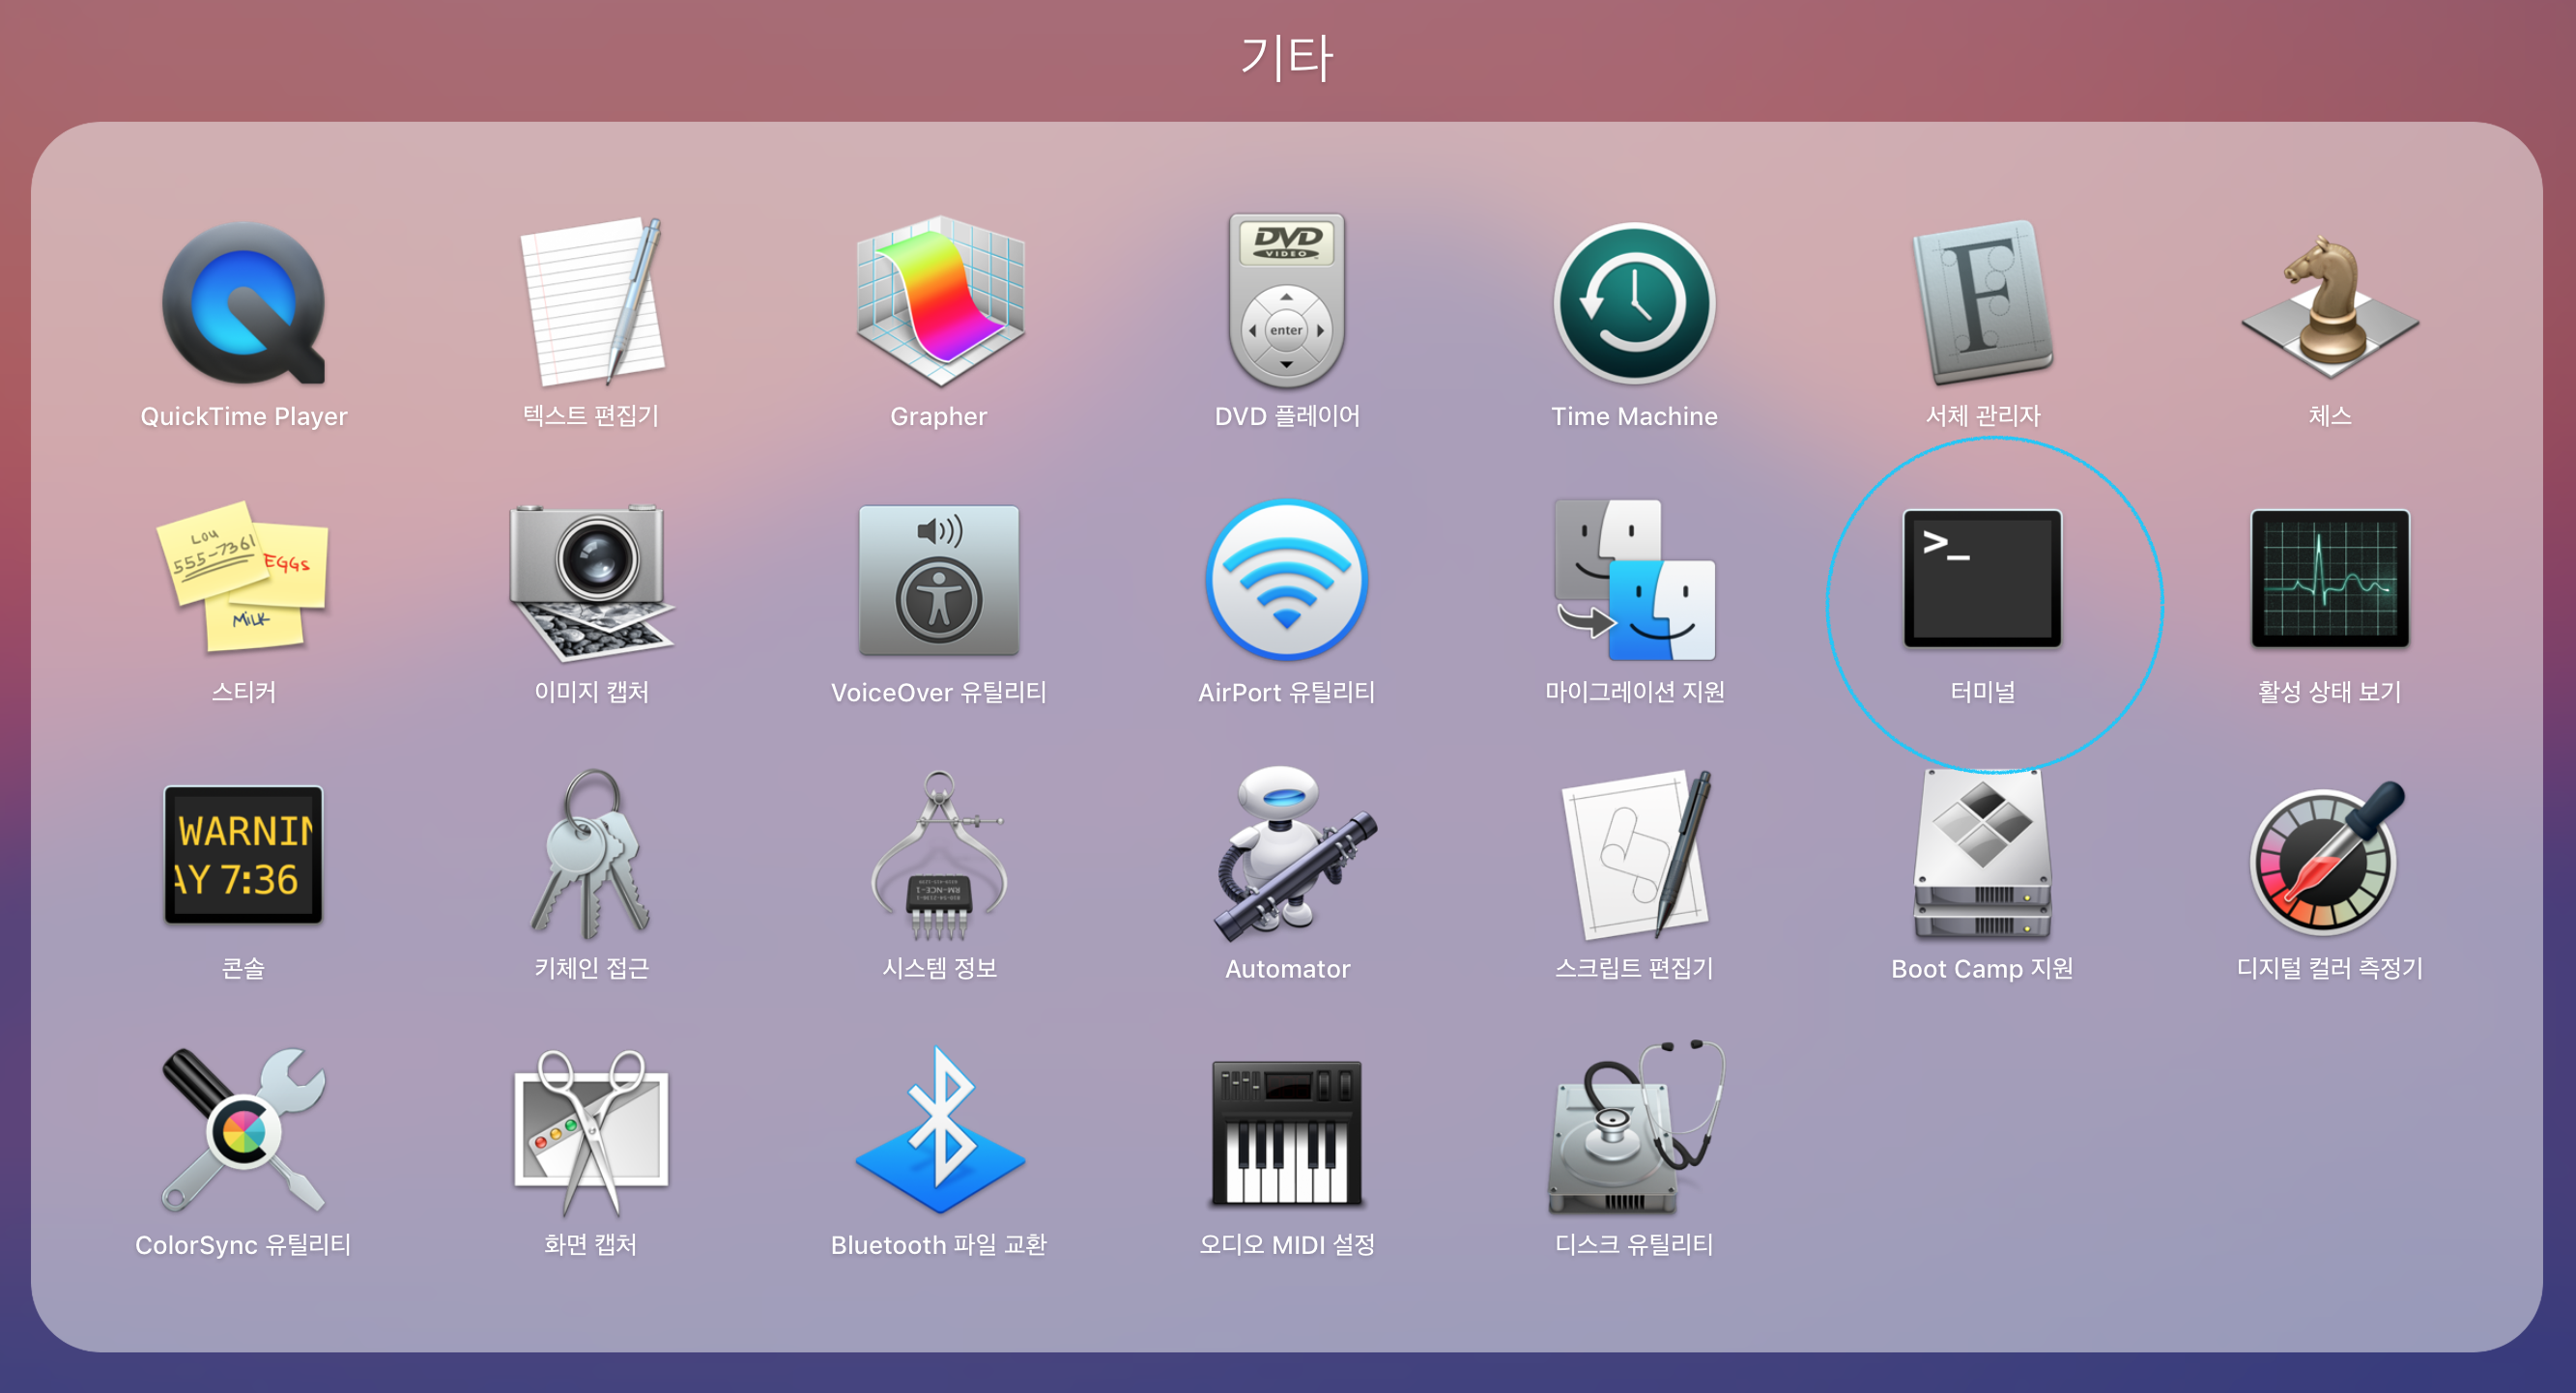2576x1393 pixels.
Task: Open 시스템 정보 chip icon
Action: pyautogui.click(x=939, y=856)
